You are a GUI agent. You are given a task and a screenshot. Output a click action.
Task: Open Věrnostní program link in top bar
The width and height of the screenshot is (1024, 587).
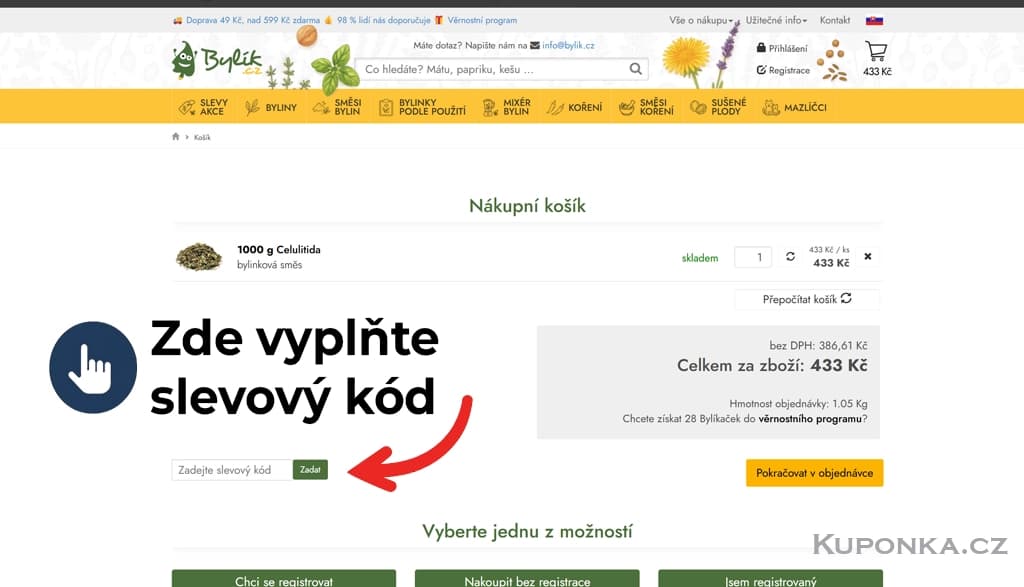(482, 20)
